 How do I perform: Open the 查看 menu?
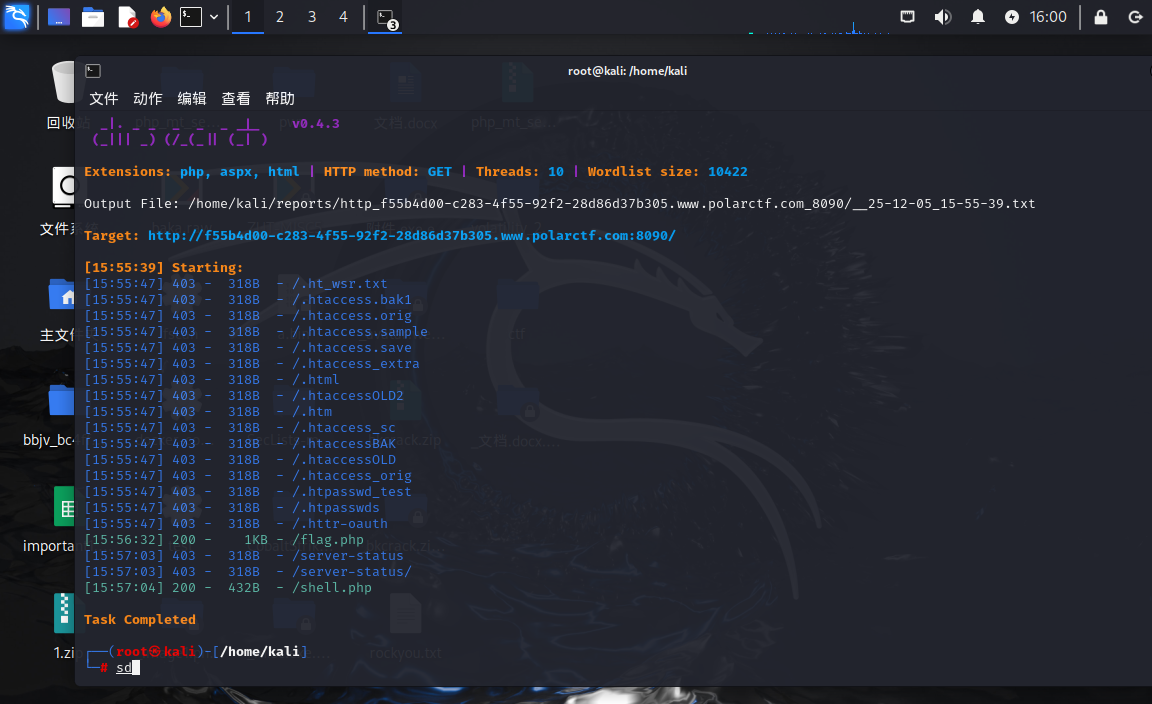coord(236,98)
